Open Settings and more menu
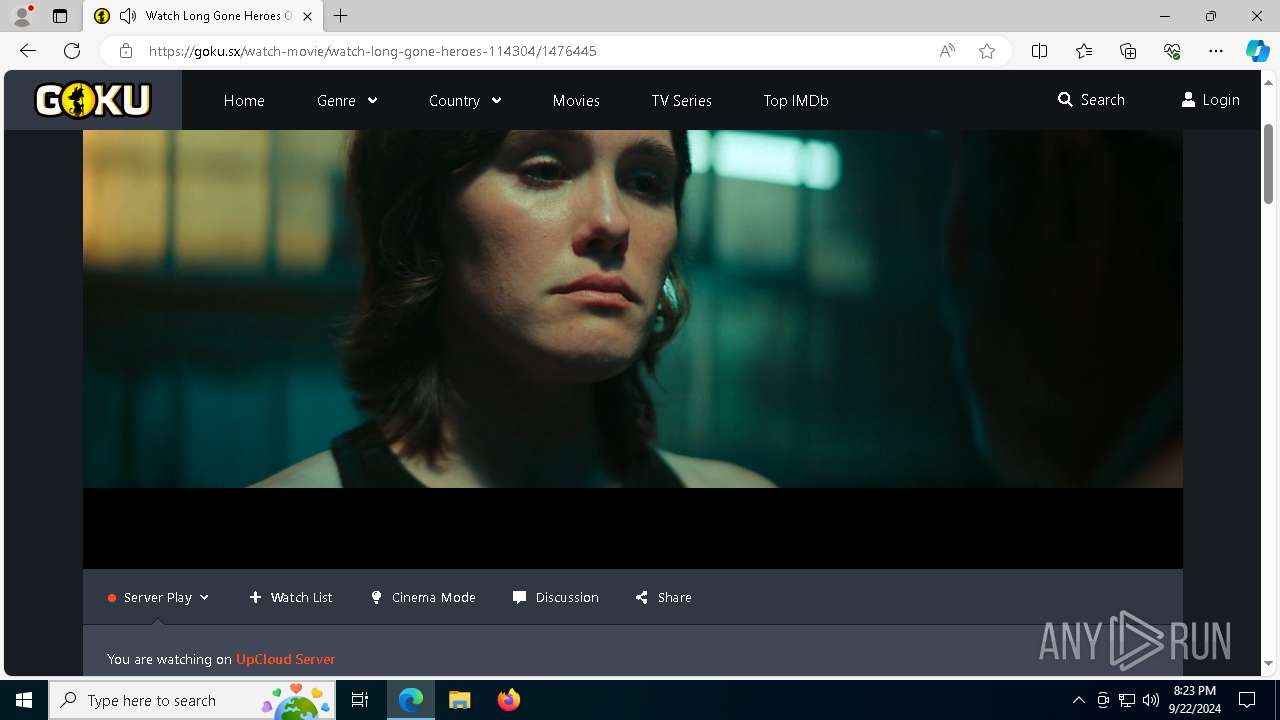Image resolution: width=1280 pixels, height=720 pixels. point(1216,51)
